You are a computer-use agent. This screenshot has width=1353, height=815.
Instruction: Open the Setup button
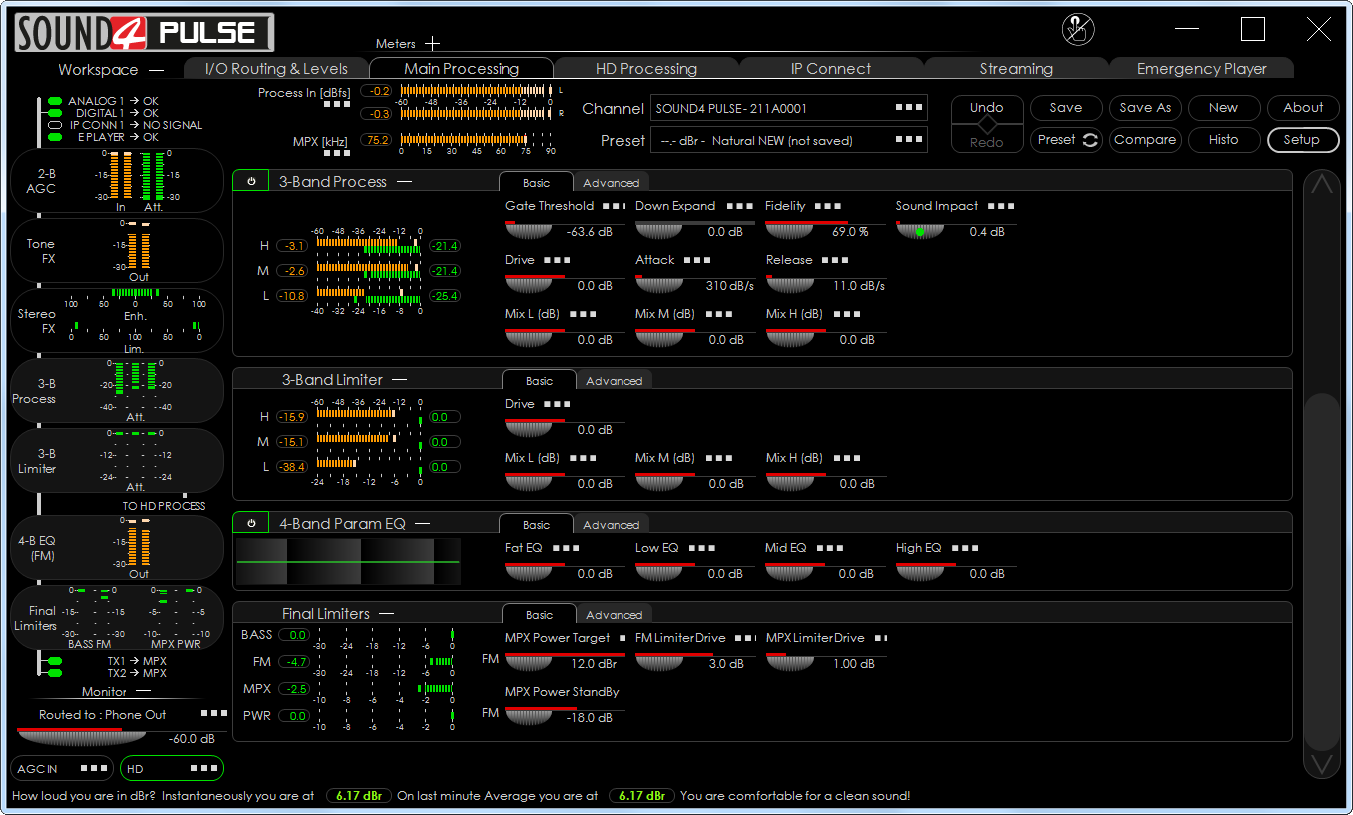1303,140
